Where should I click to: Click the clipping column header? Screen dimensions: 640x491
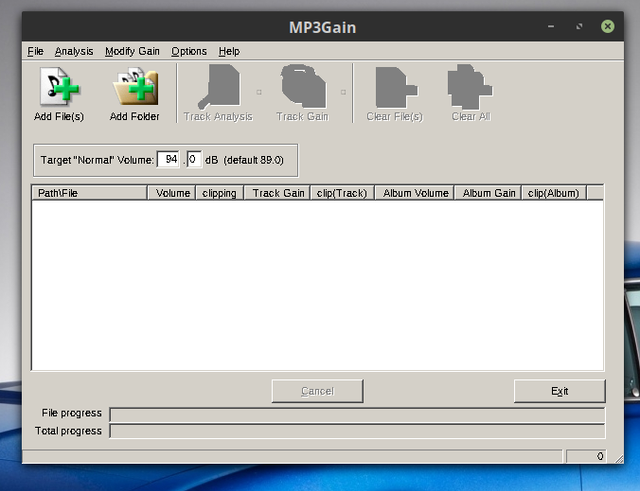click(x=220, y=193)
